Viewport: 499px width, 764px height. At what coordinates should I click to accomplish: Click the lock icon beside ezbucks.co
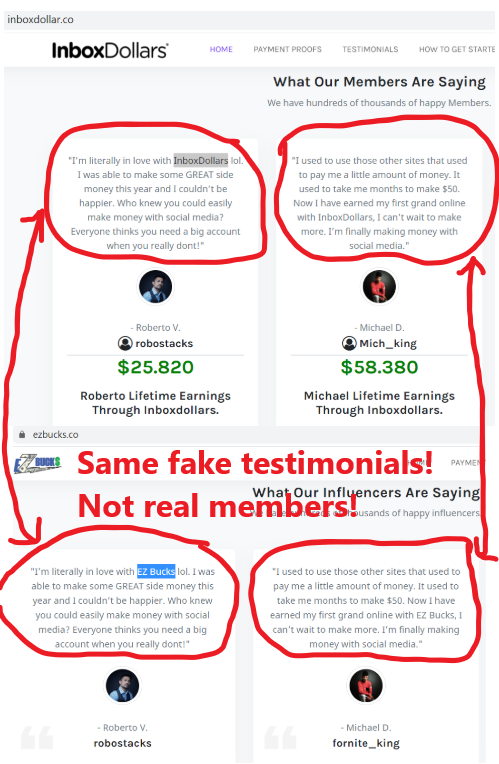(x=22, y=434)
